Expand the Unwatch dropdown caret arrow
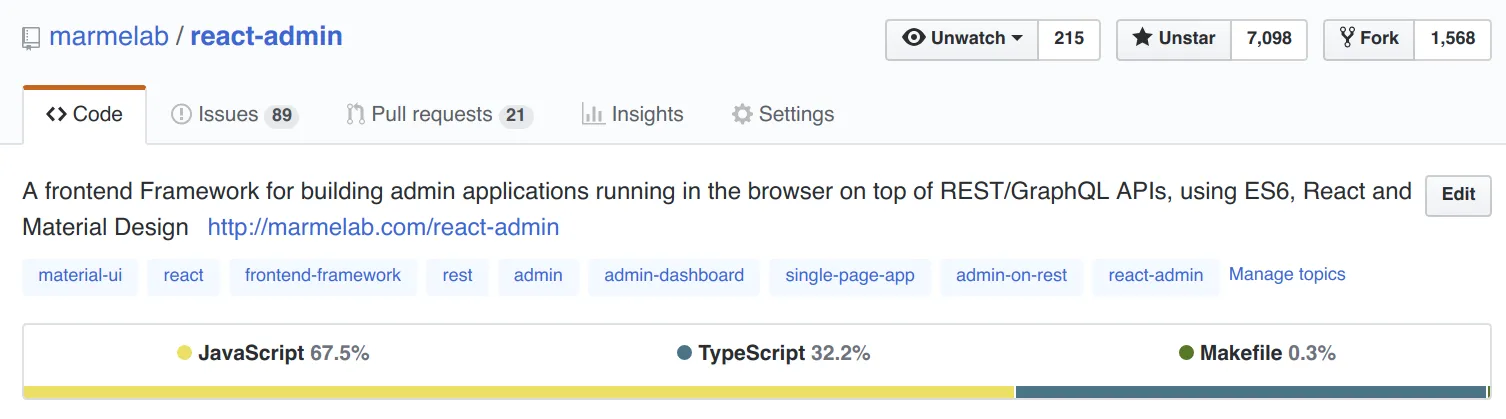Viewport: 1506px width, 419px height. (1017, 39)
